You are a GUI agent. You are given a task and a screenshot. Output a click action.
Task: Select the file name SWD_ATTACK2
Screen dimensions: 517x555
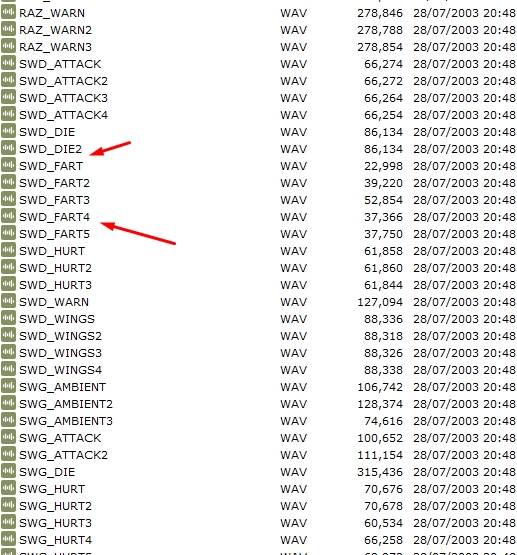point(63,81)
